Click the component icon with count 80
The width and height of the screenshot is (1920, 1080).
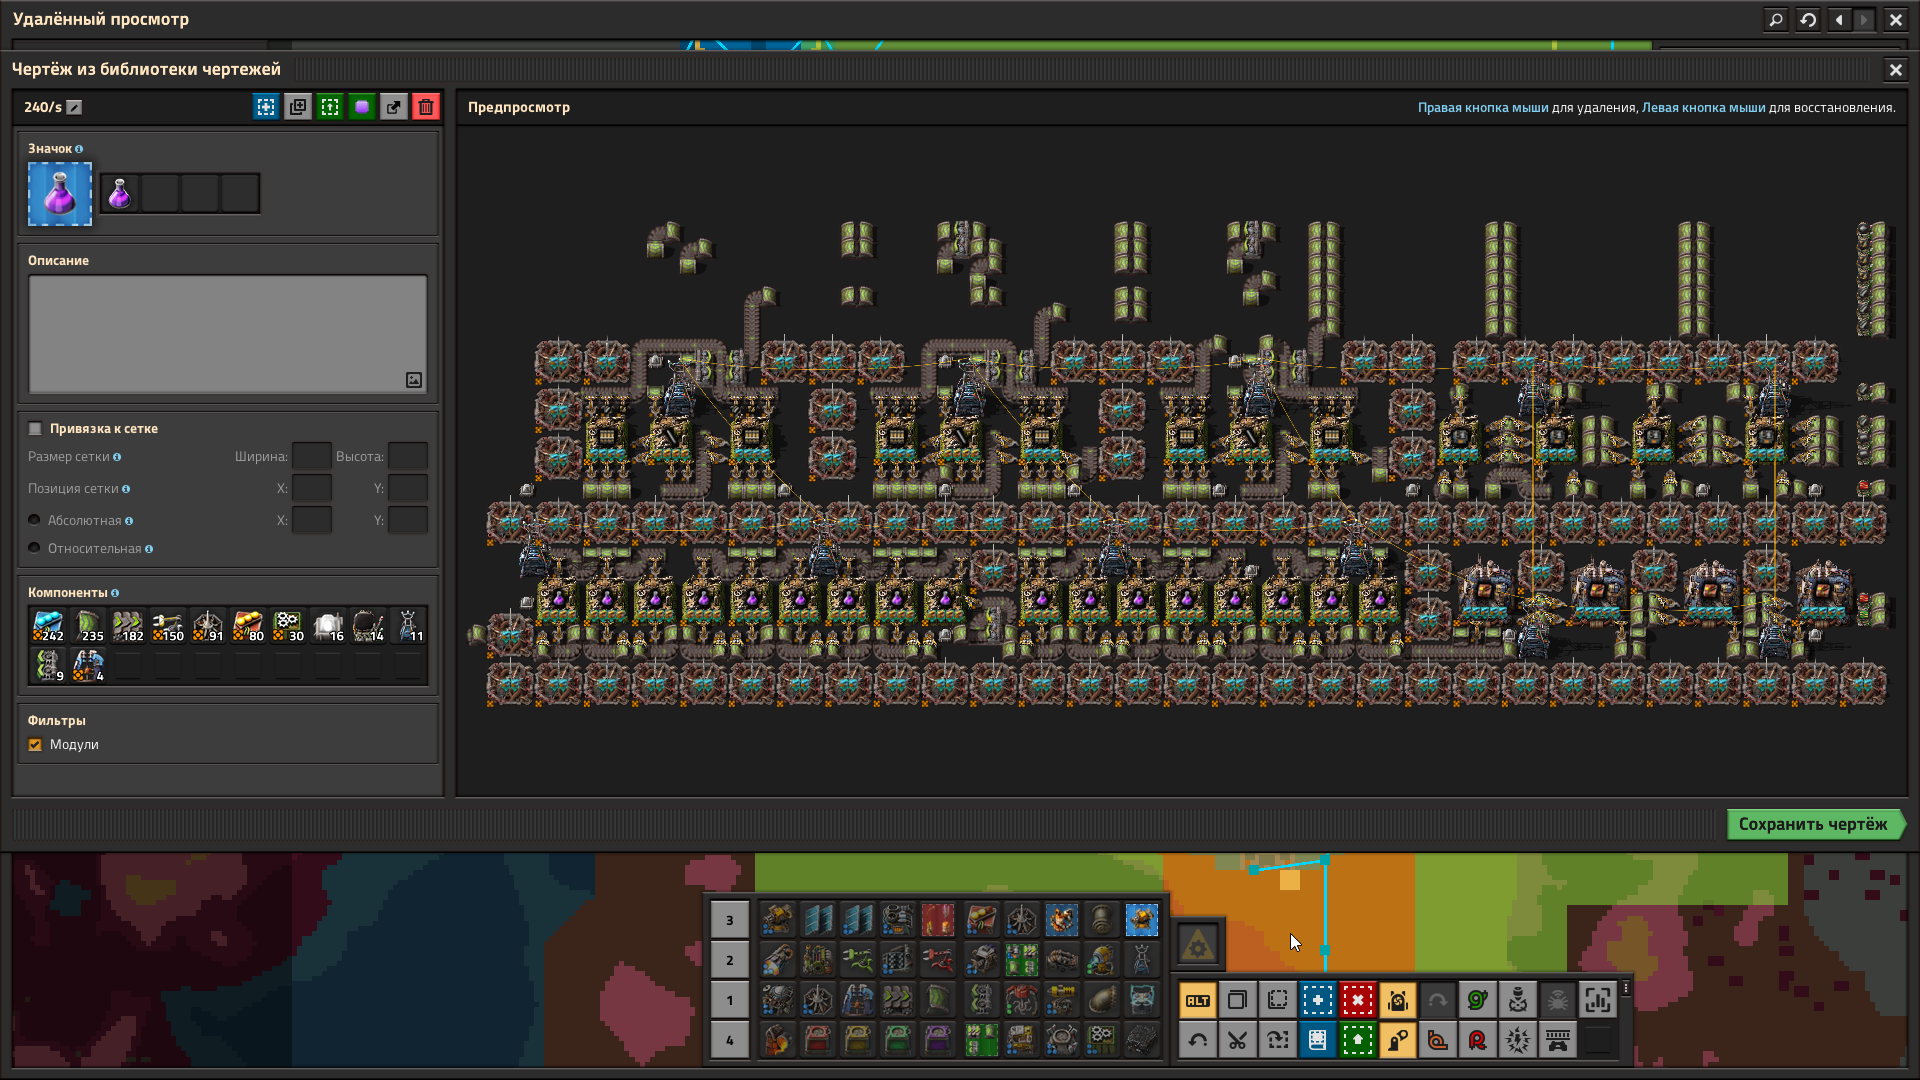[248, 626]
